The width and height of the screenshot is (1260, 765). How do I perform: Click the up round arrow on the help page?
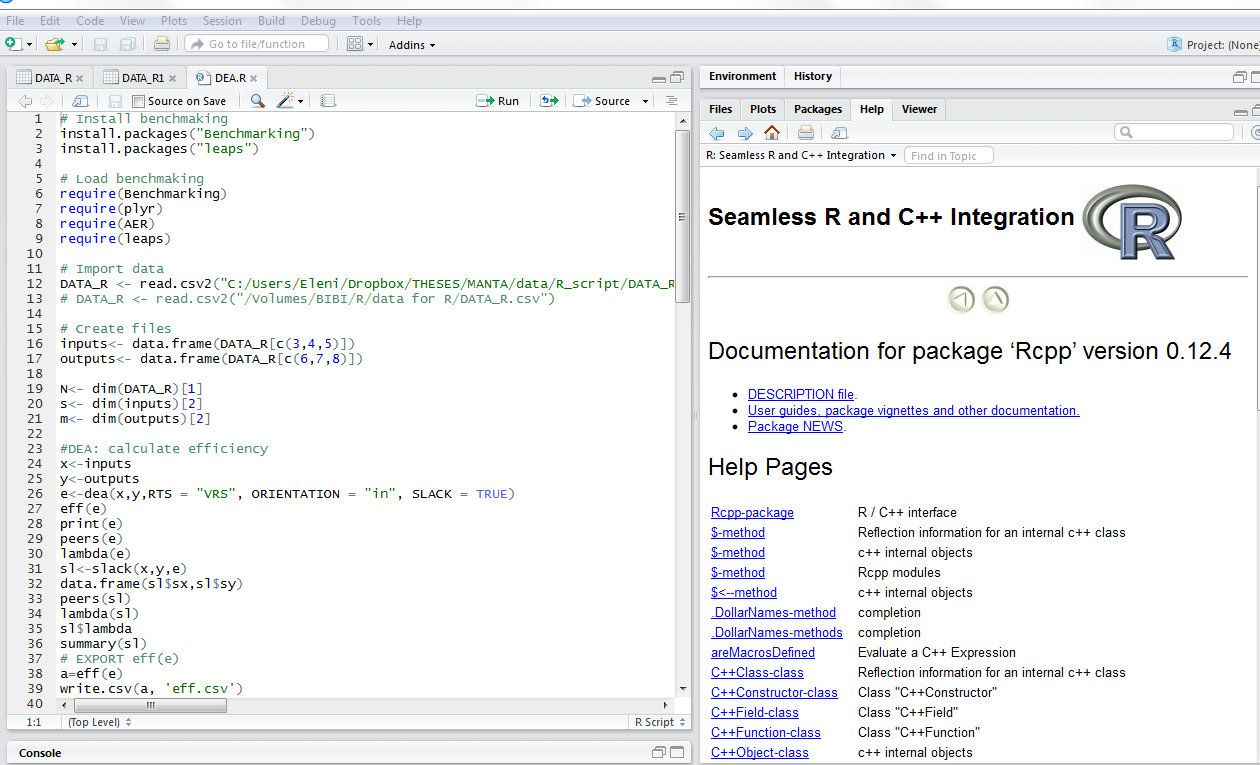pos(995,299)
